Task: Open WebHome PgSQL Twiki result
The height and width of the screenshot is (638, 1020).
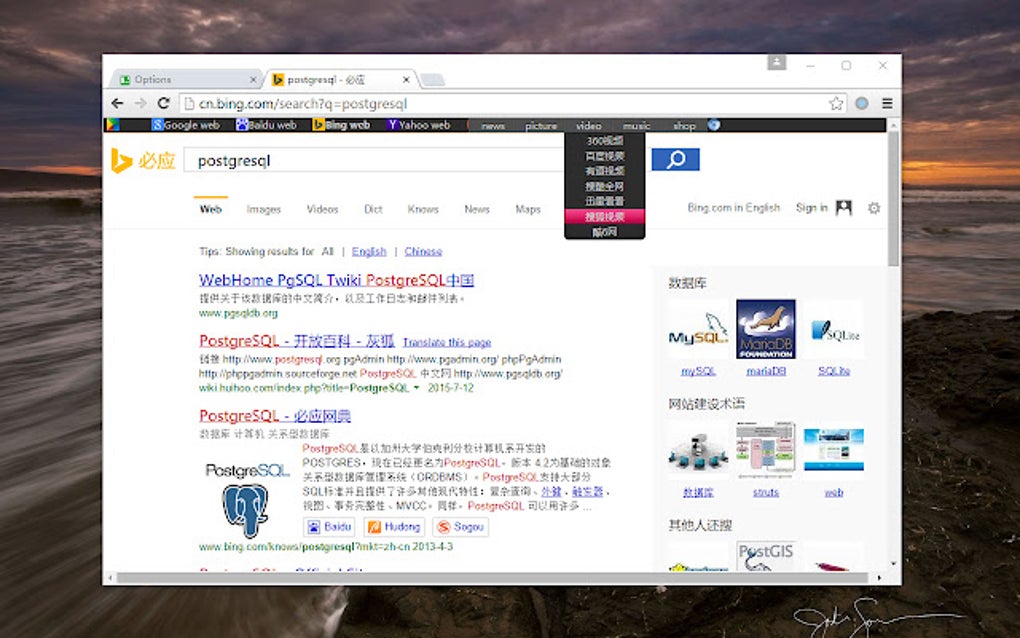Action: pos(336,280)
